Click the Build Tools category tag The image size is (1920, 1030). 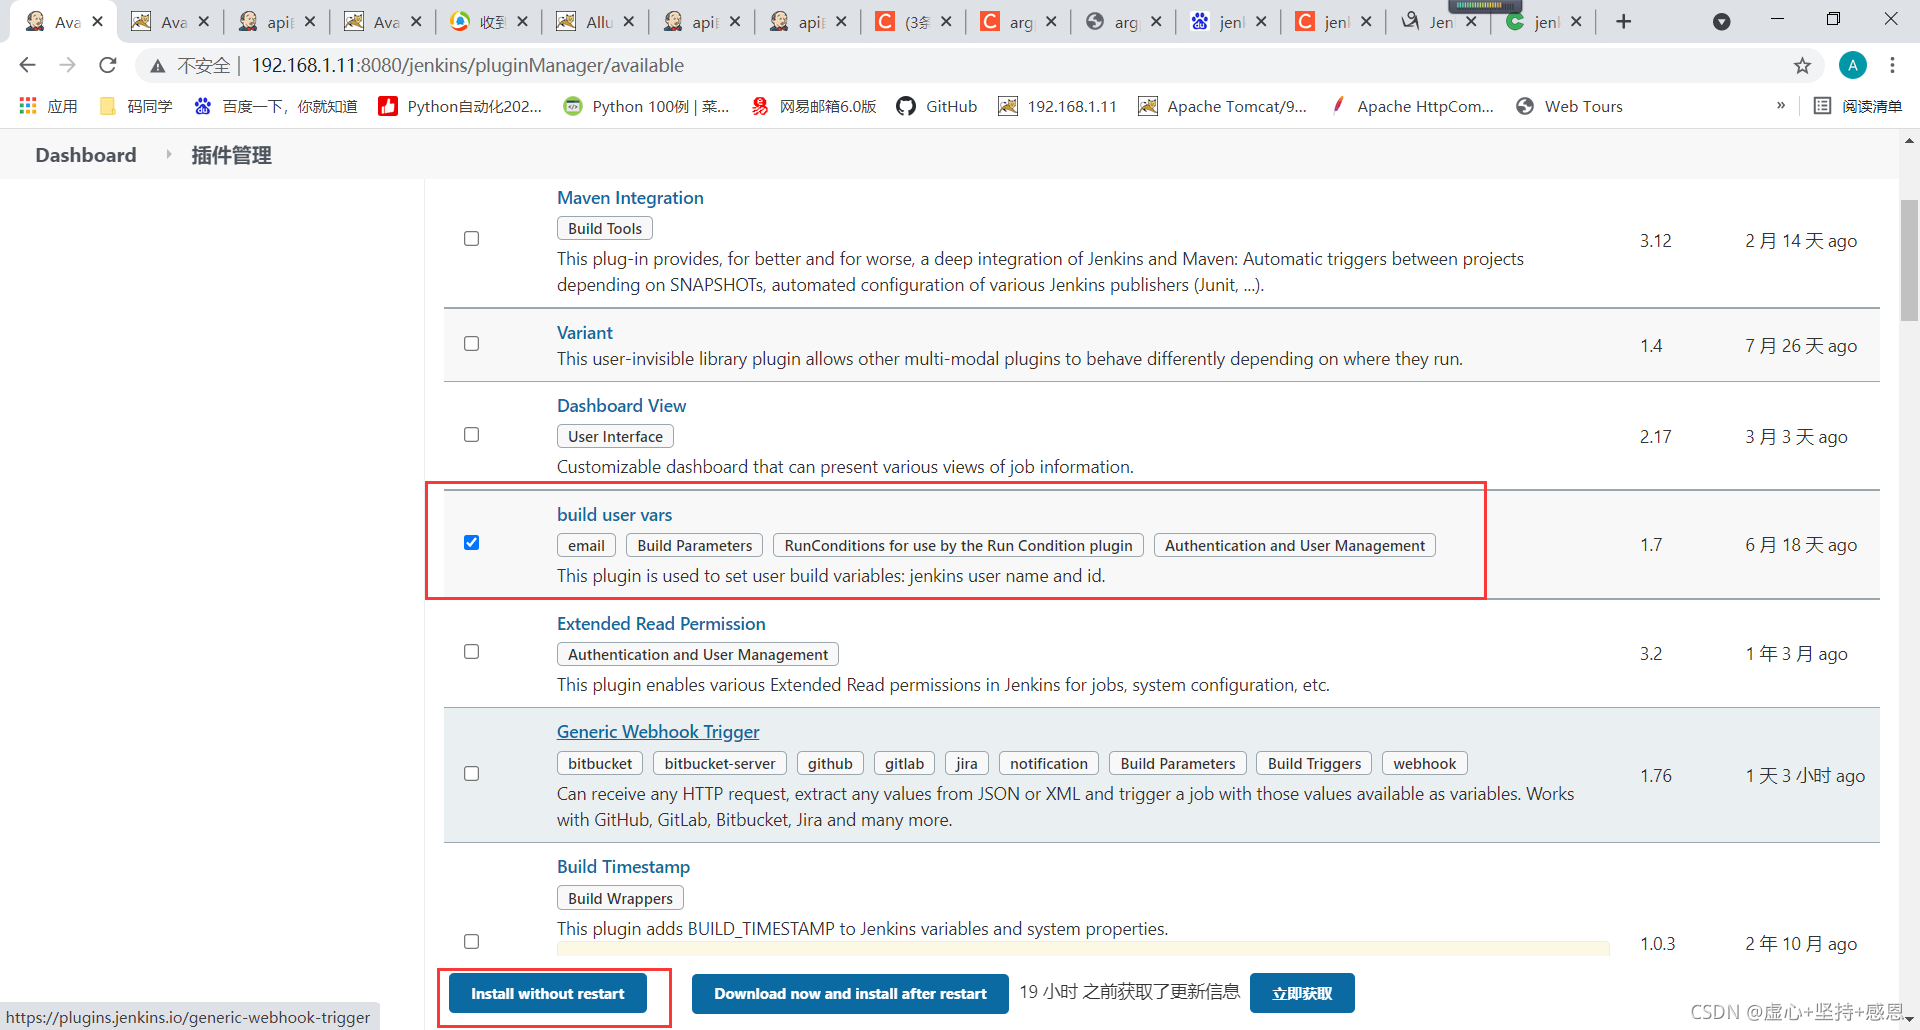605,228
